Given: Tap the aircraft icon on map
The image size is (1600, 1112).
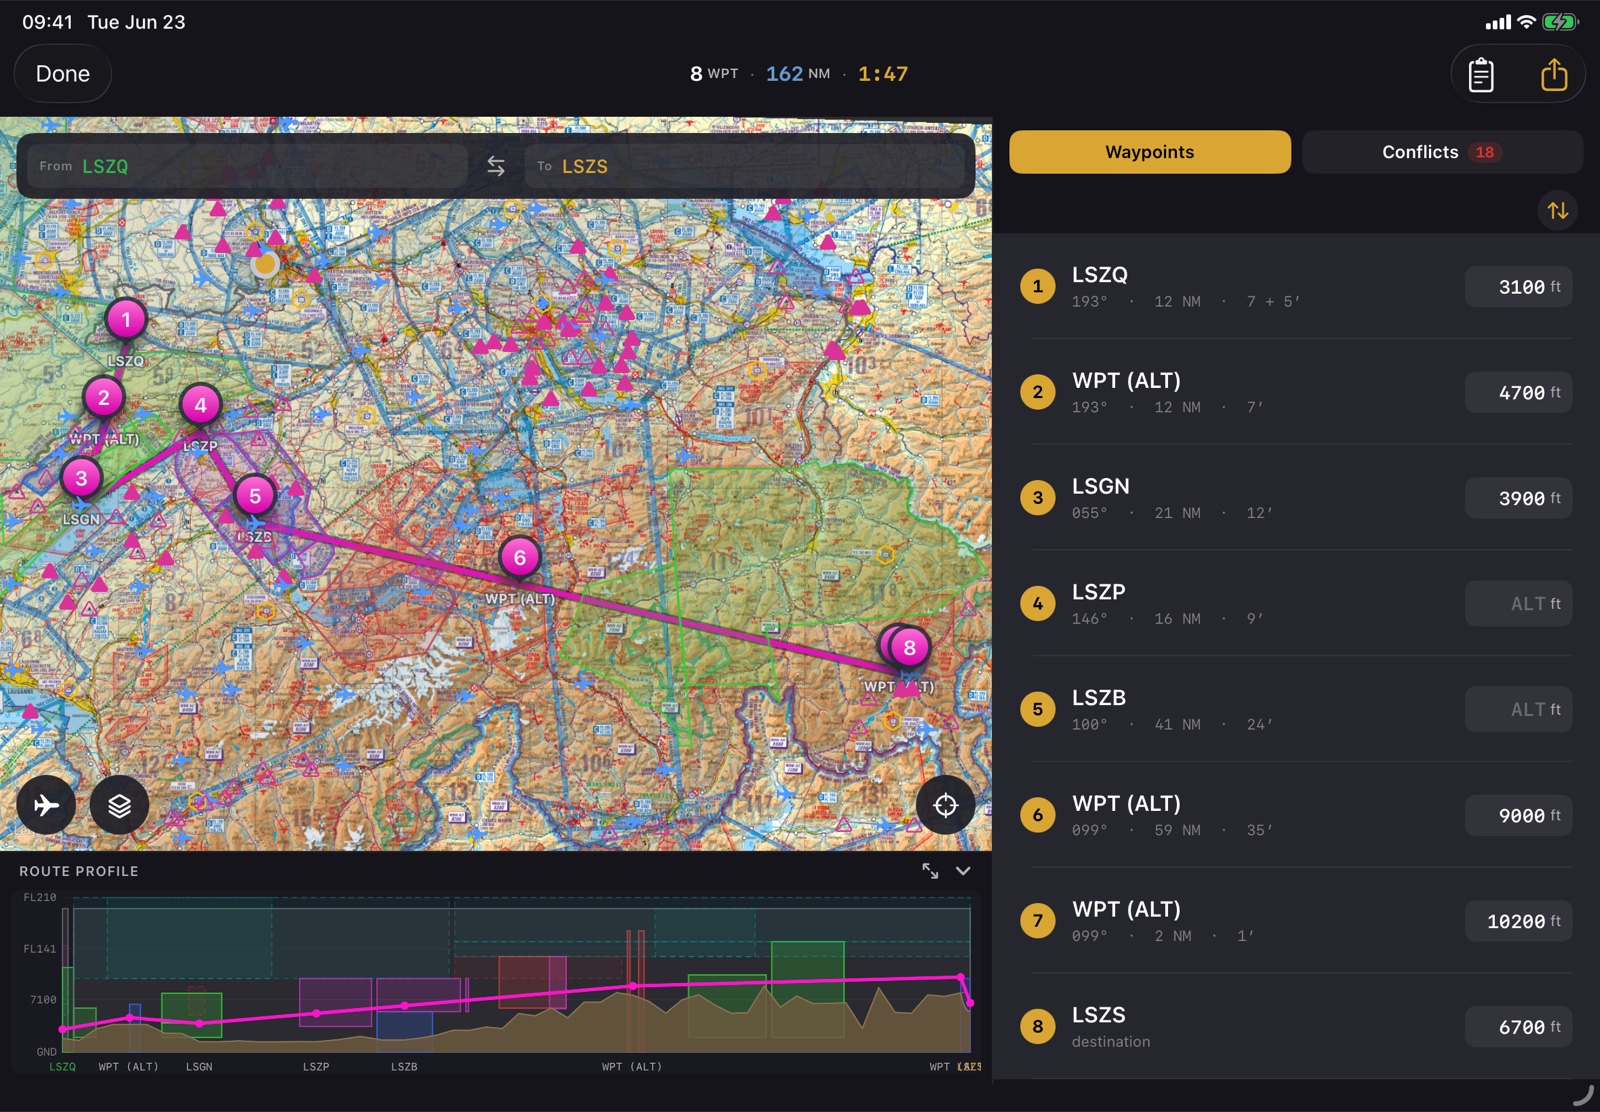Looking at the screenshot, I should [46, 805].
